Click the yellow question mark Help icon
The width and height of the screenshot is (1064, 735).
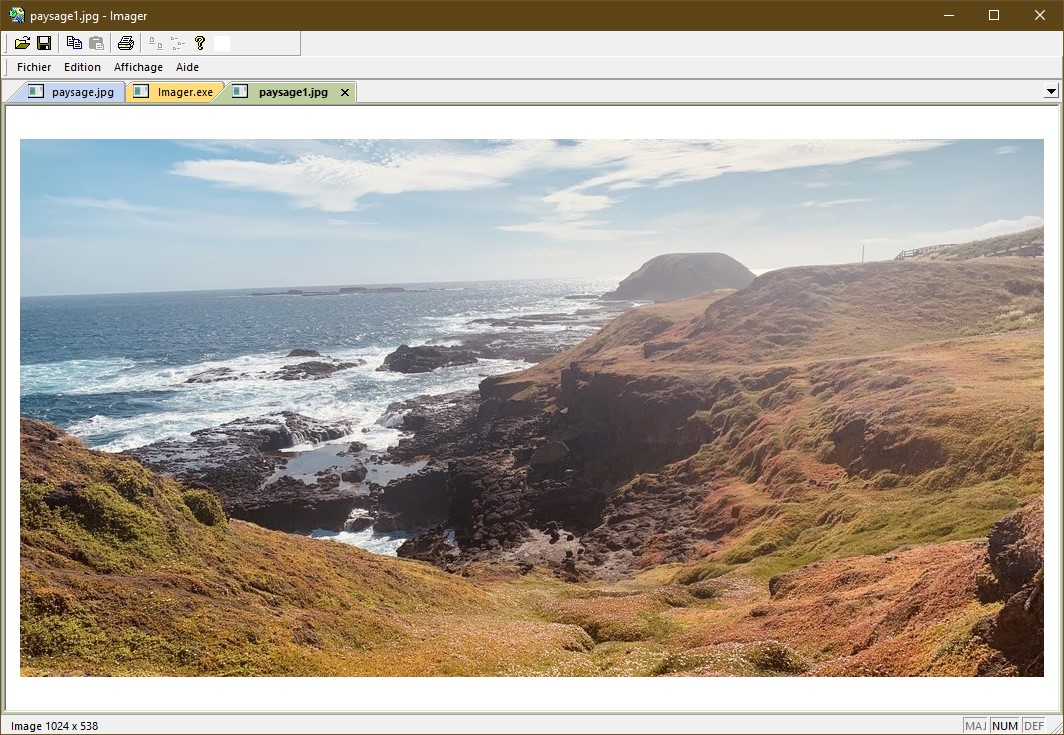(x=200, y=43)
